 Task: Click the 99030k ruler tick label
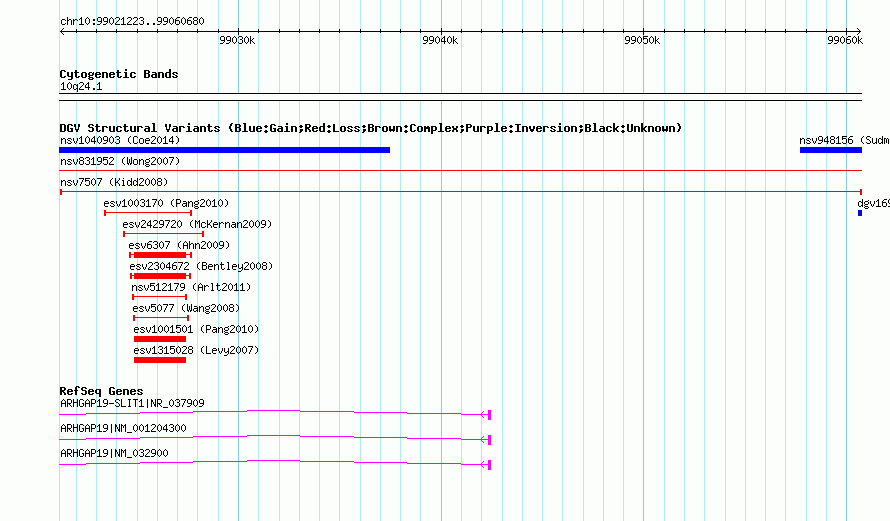click(x=237, y=40)
